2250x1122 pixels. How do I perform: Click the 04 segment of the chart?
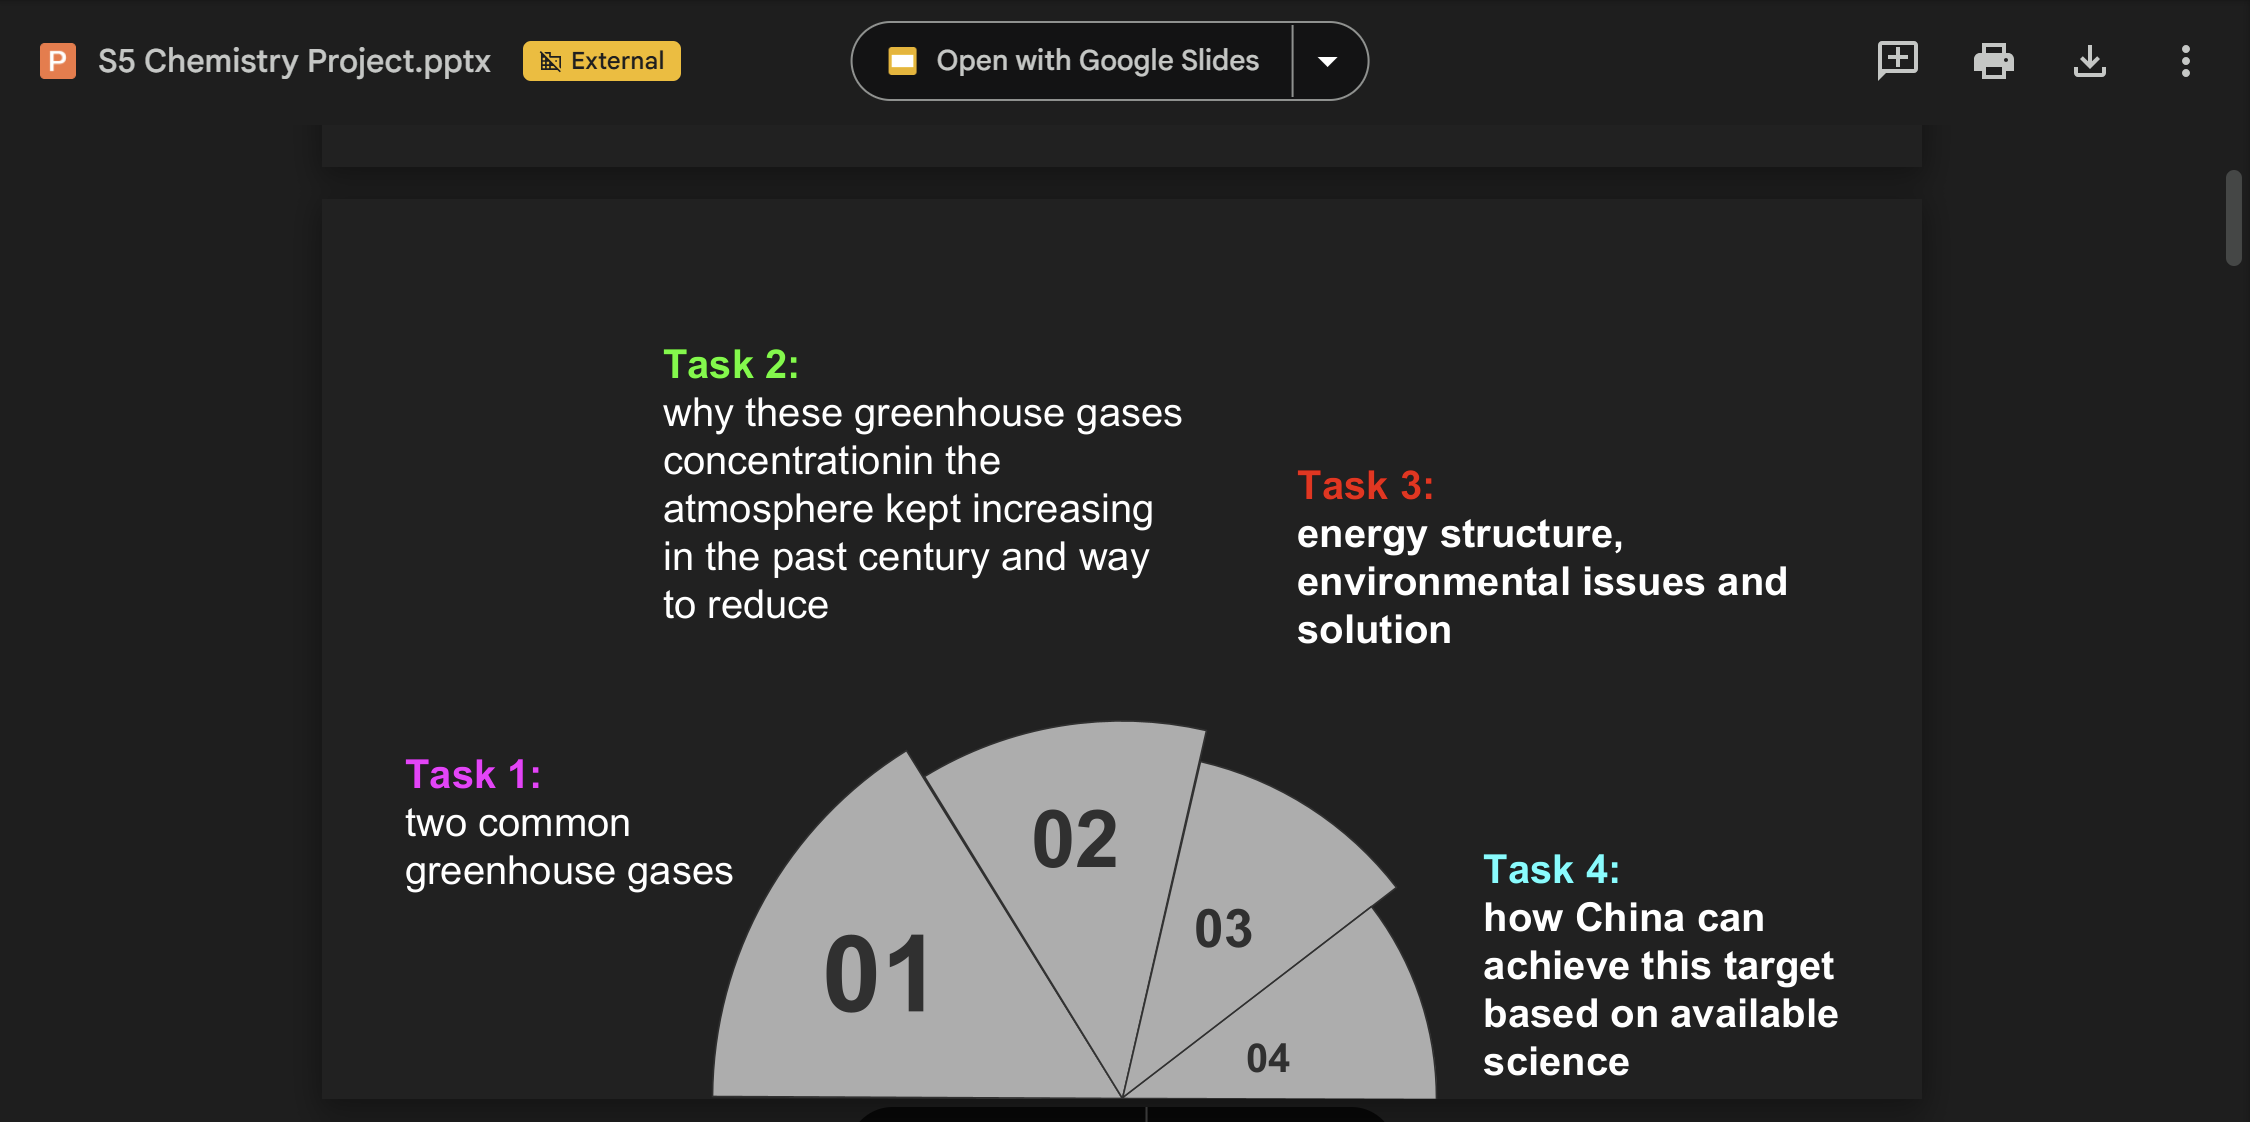point(1267,1058)
